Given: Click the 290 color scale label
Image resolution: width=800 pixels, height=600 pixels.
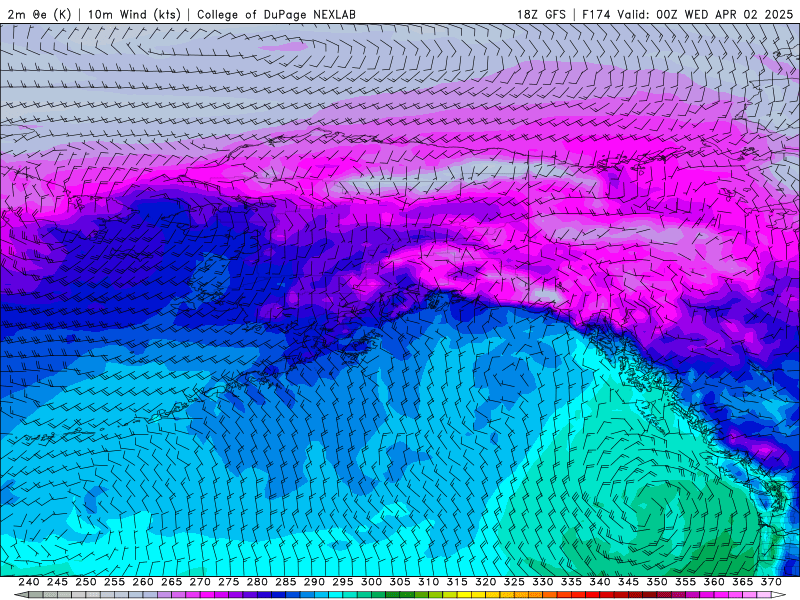Looking at the screenshot, I should [314, 582].
